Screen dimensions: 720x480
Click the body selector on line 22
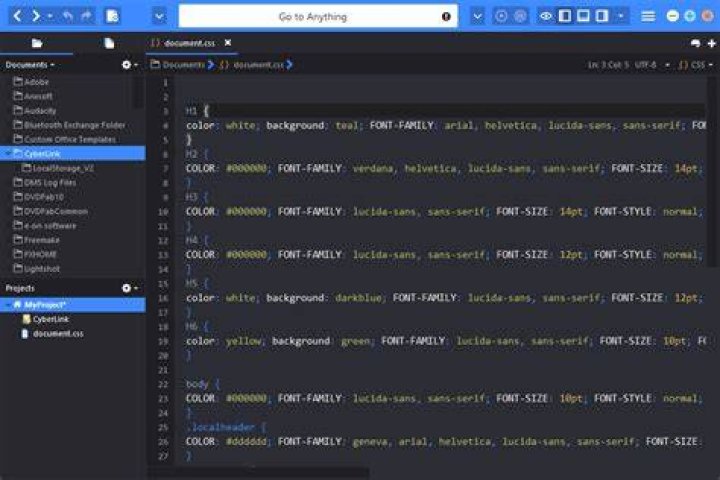coord(197,384)
